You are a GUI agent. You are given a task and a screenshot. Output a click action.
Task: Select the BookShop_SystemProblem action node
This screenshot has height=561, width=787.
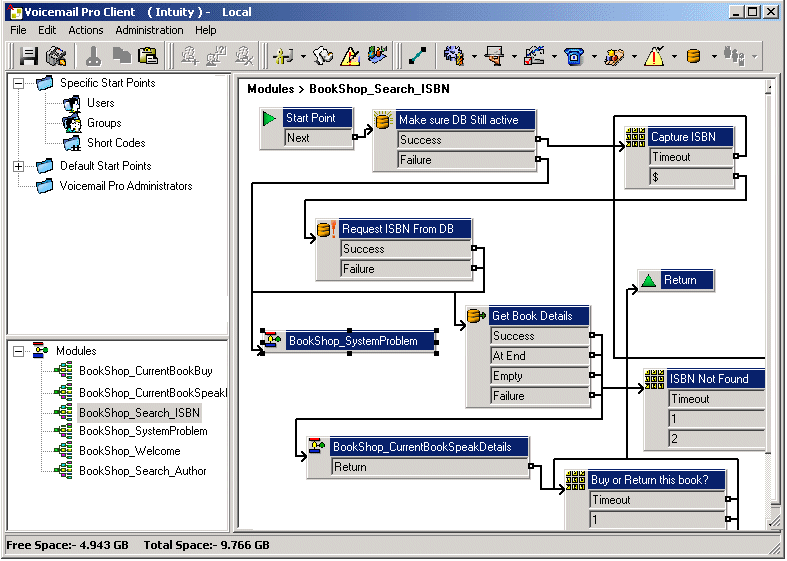353,341
